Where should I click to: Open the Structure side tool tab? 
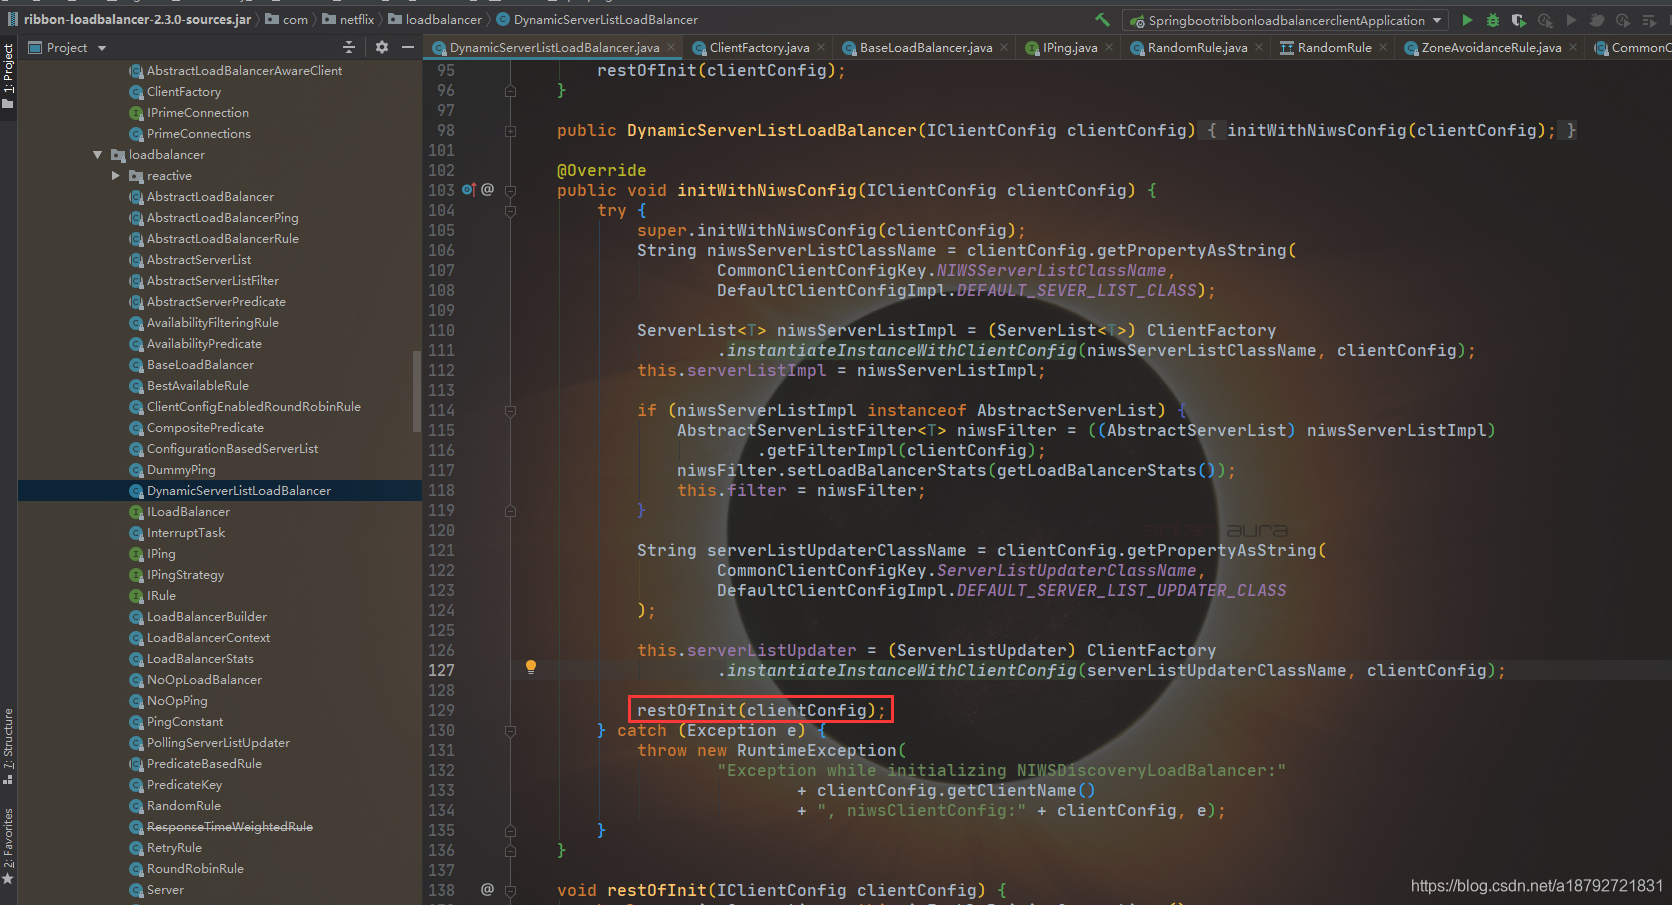(8, 747)
